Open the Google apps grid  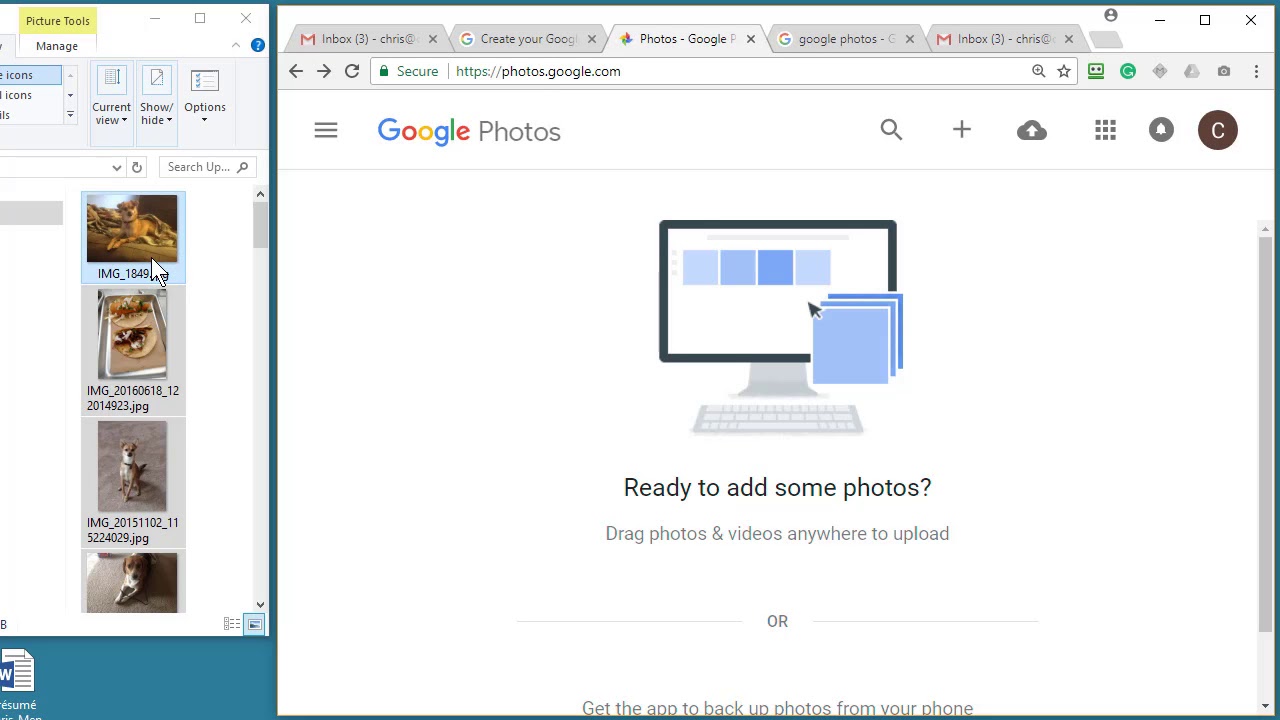[x=1105, y=130]
